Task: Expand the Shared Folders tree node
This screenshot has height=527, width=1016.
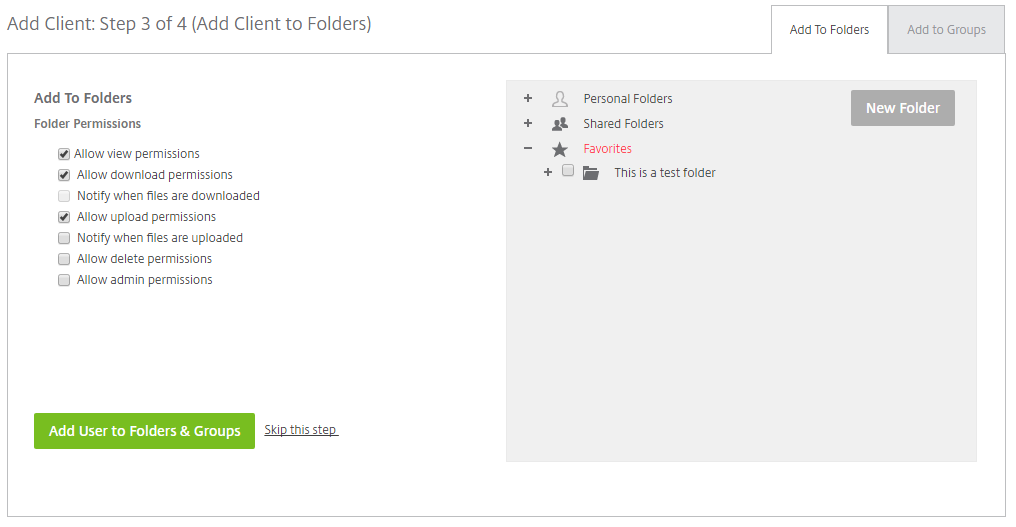Action: [x=528, y=123]
